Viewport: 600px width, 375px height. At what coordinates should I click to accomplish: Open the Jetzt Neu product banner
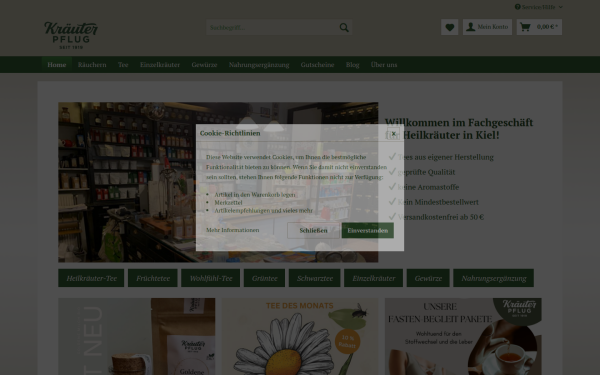137,337
